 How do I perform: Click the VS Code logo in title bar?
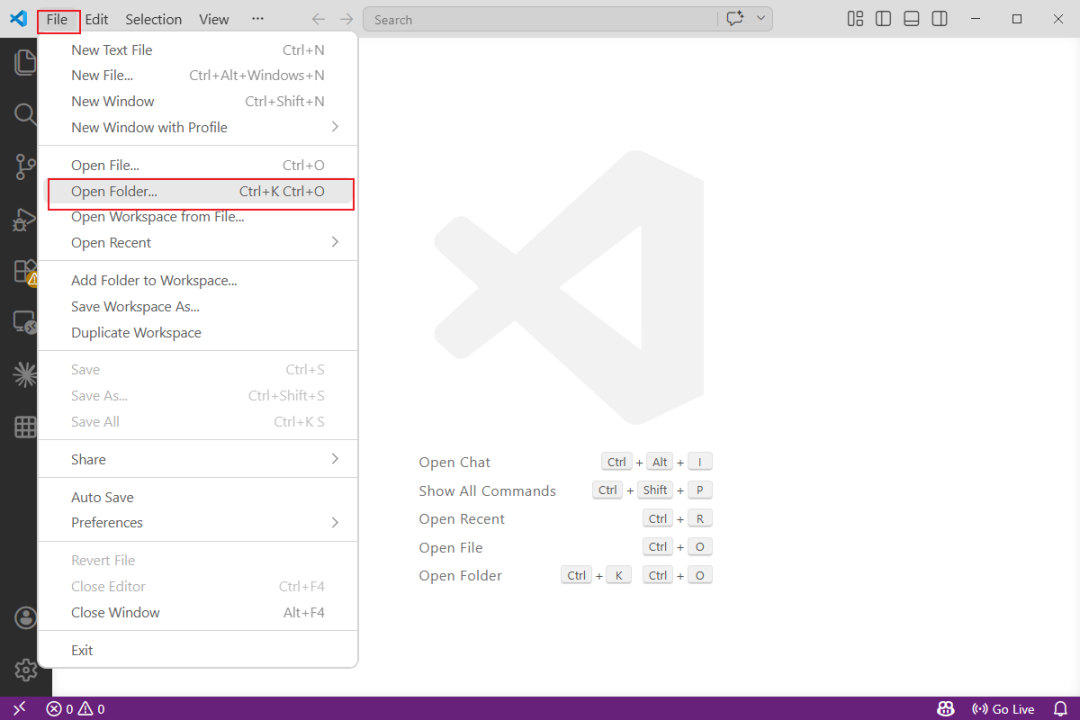point(19,19)
